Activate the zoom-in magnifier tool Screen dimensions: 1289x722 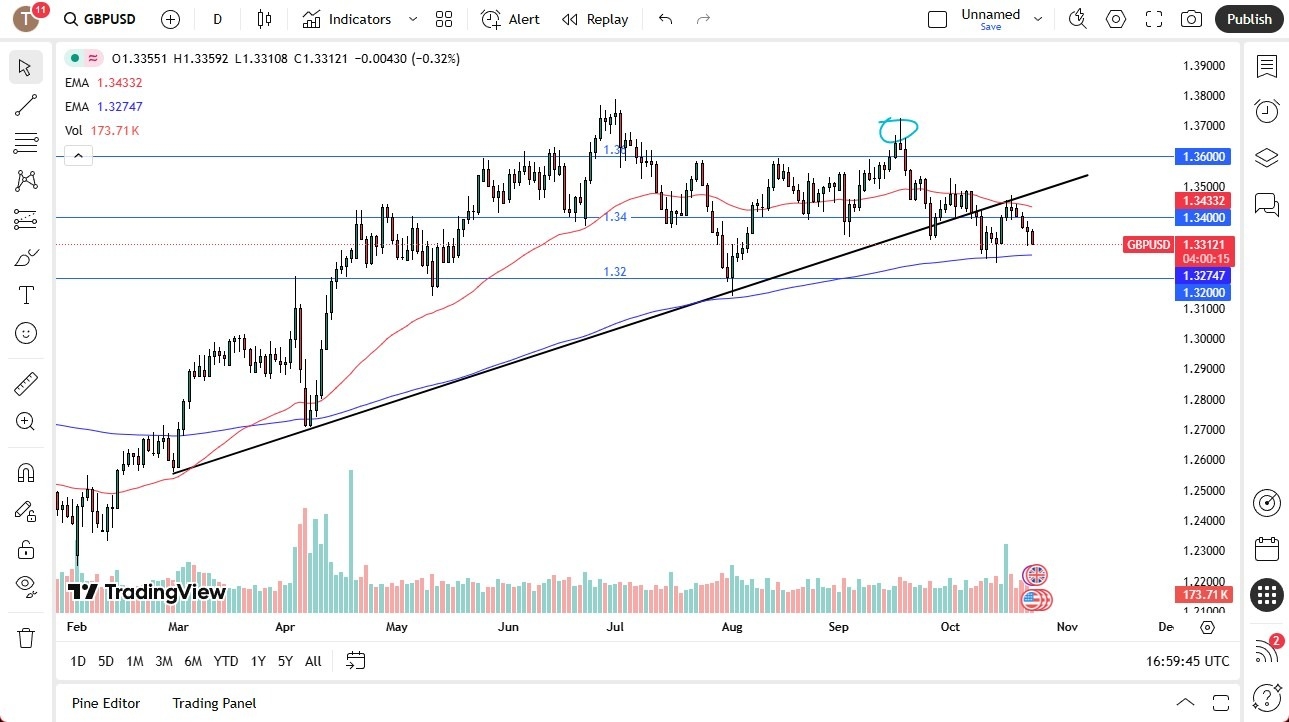(x=25, y=421)
